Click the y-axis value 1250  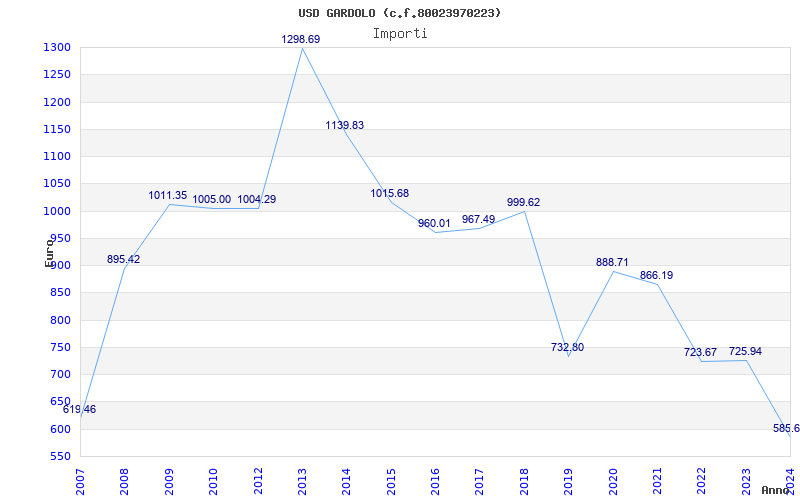click(x=57, y=75)
